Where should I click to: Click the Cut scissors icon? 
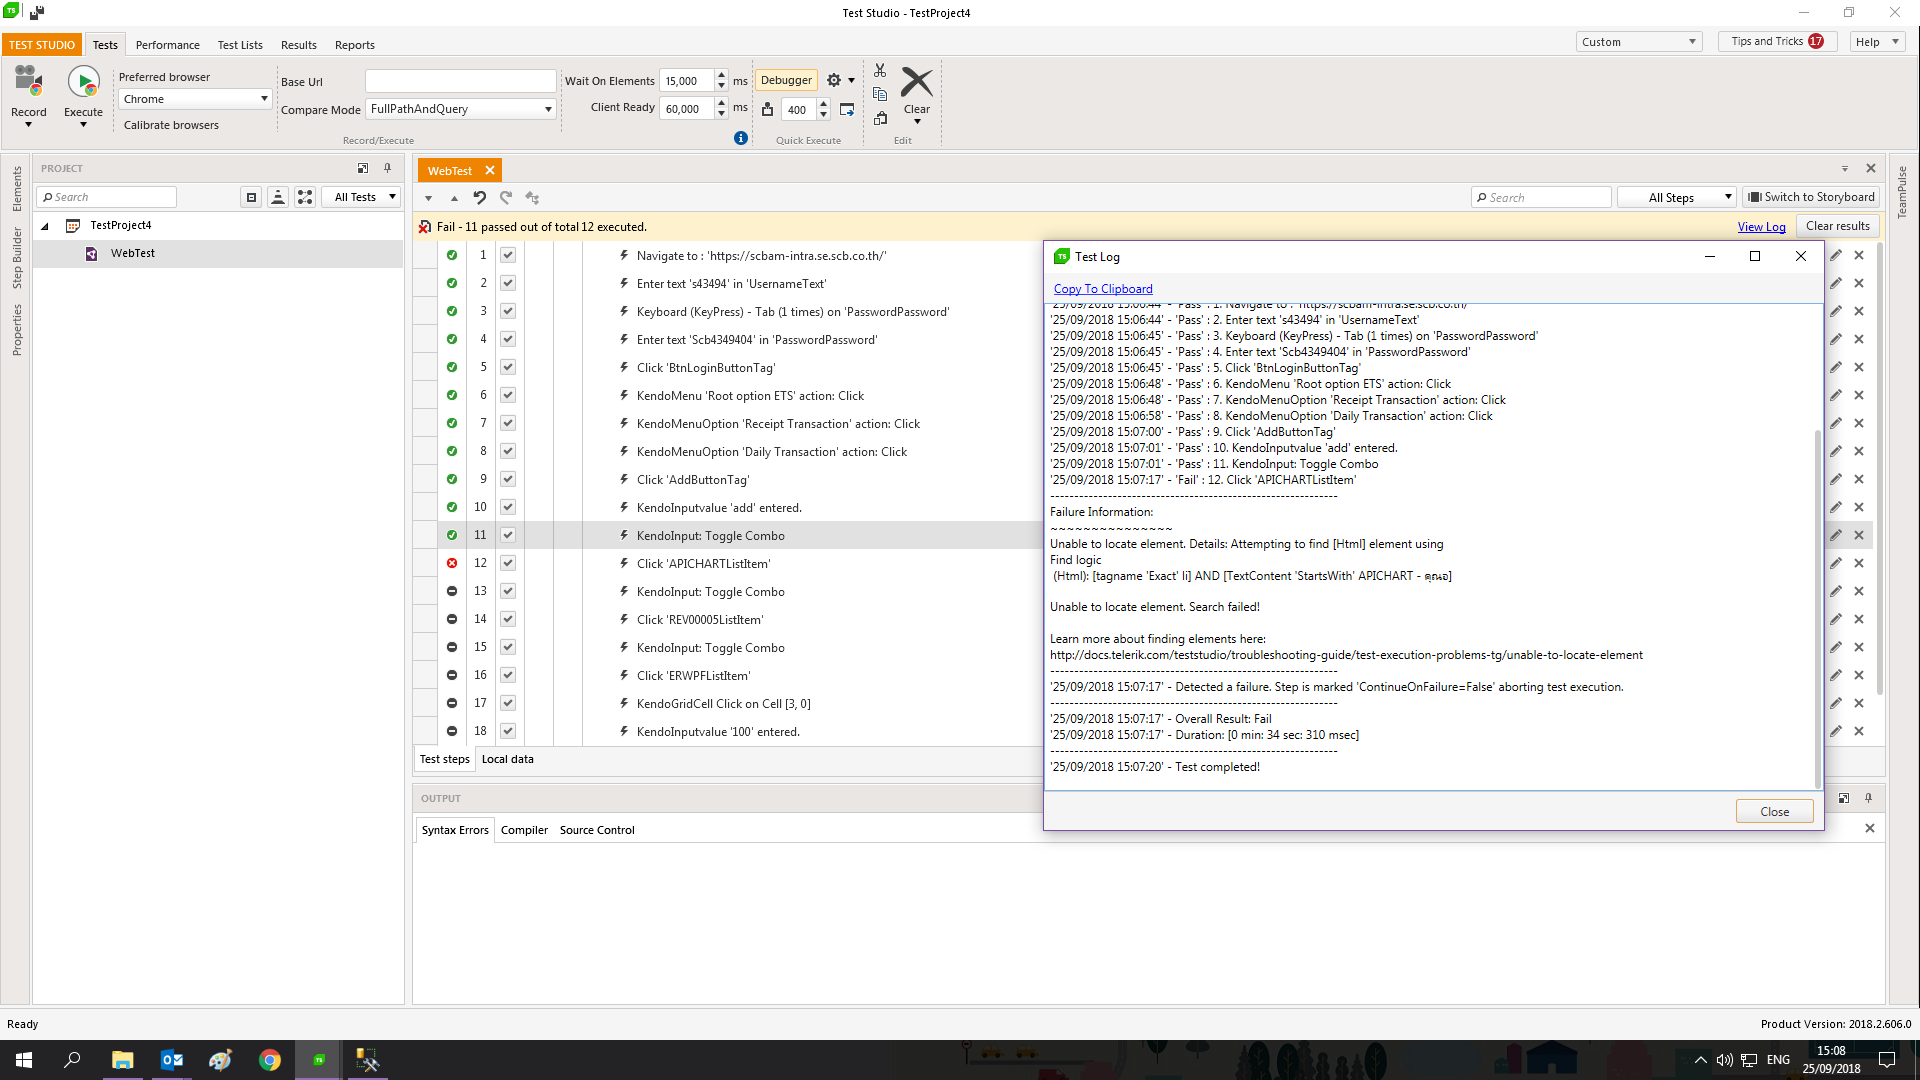click(880, 70)
